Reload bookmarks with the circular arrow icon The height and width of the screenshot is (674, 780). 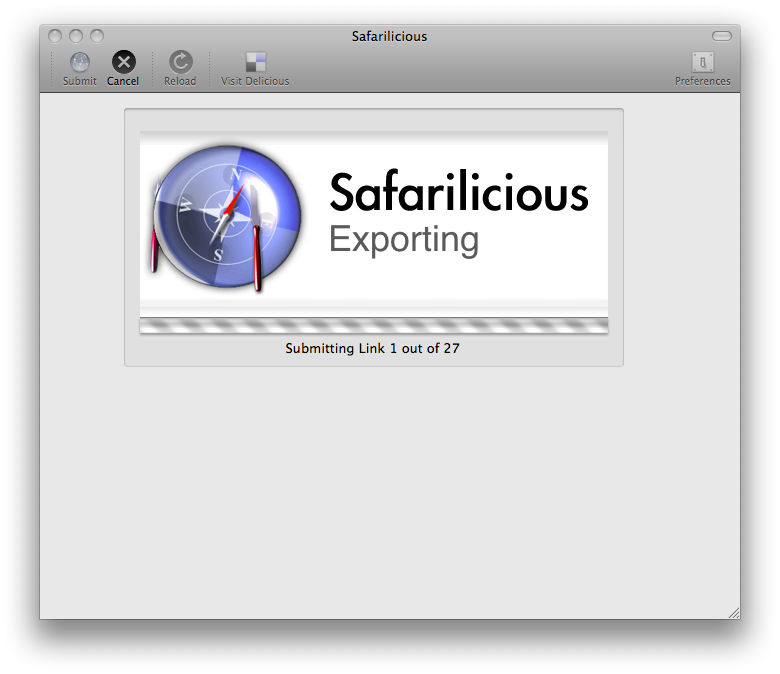point(181,62)
